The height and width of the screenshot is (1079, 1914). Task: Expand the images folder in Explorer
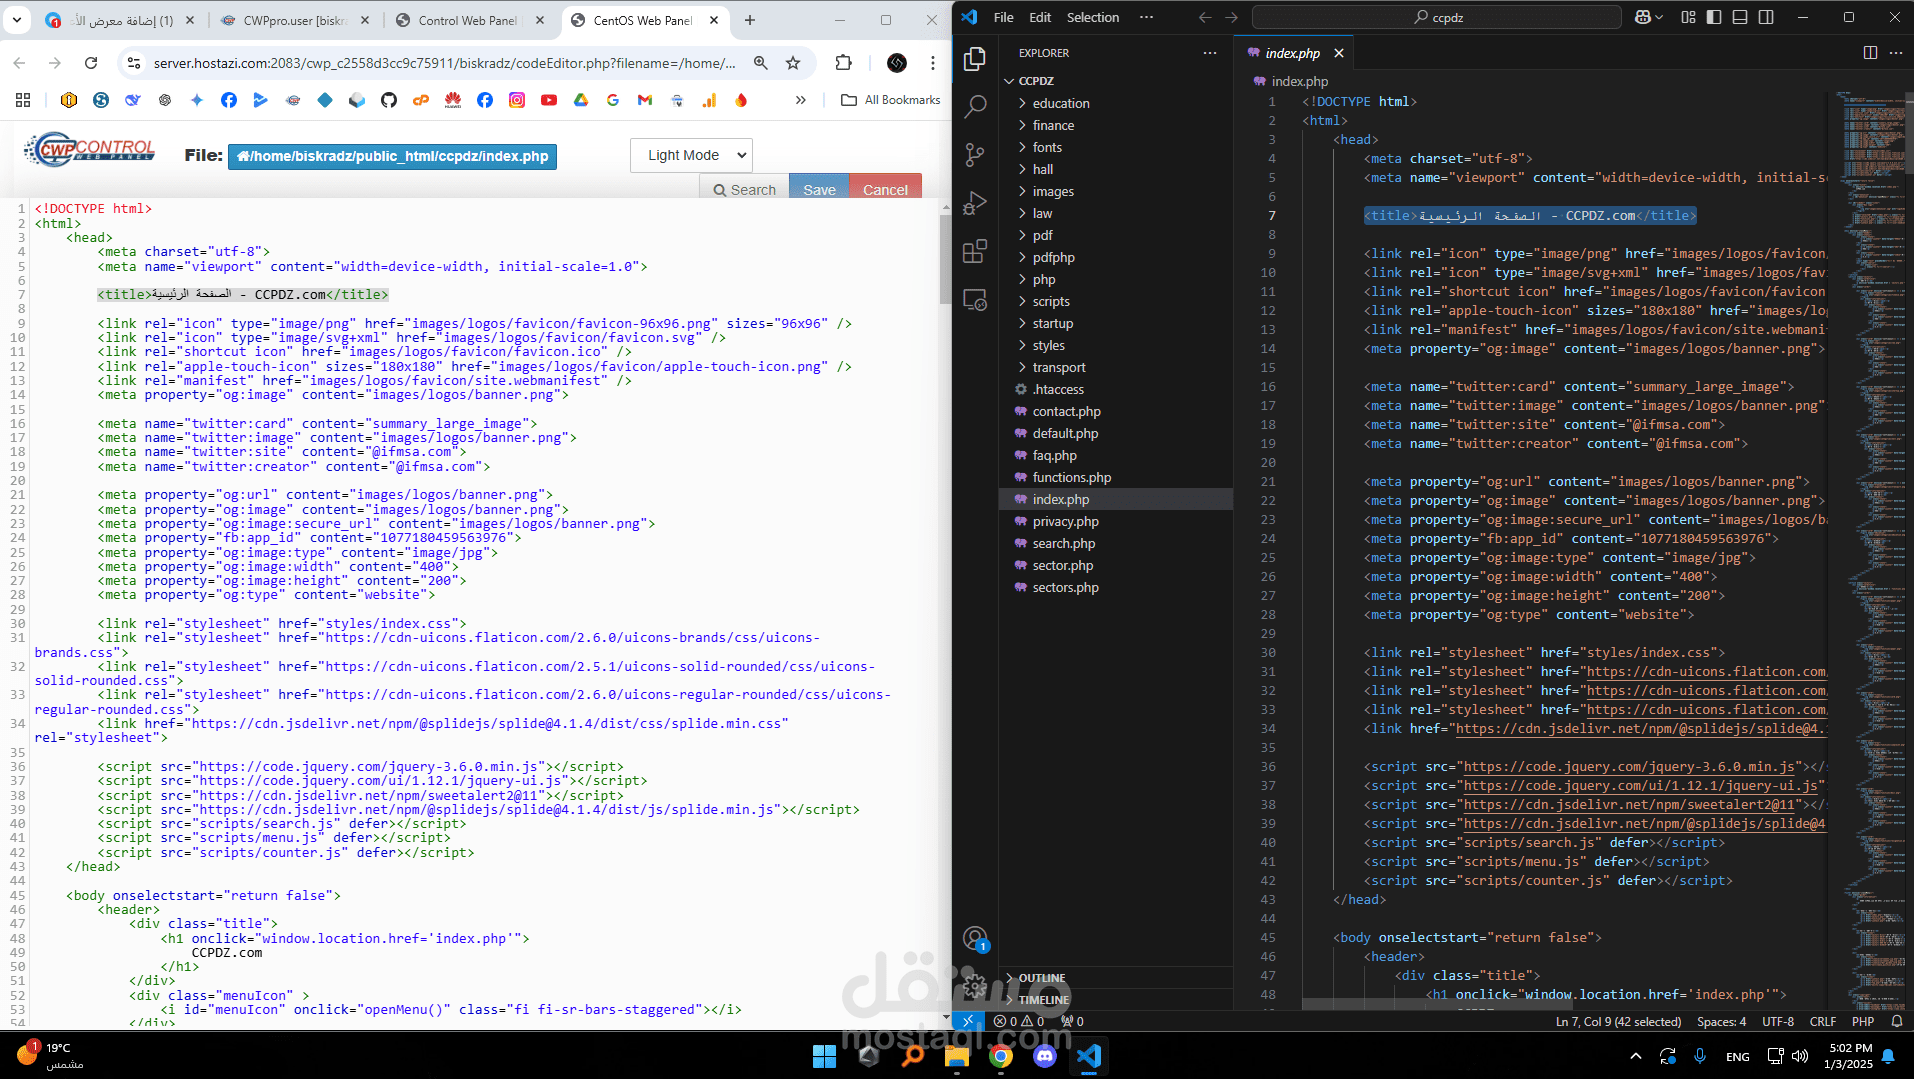click(x=1053, y=191)
